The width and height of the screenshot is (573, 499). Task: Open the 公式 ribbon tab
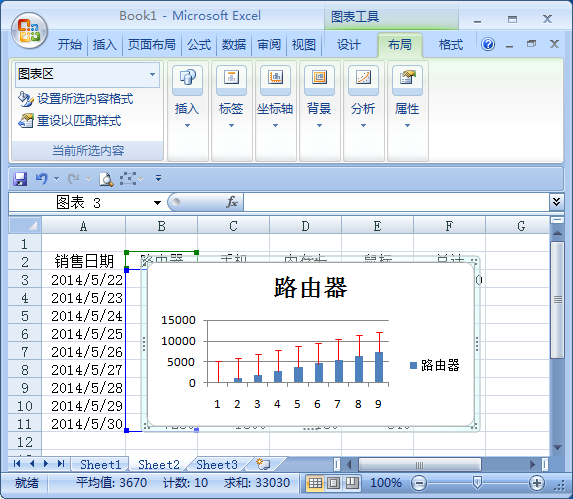coord(199,45)
